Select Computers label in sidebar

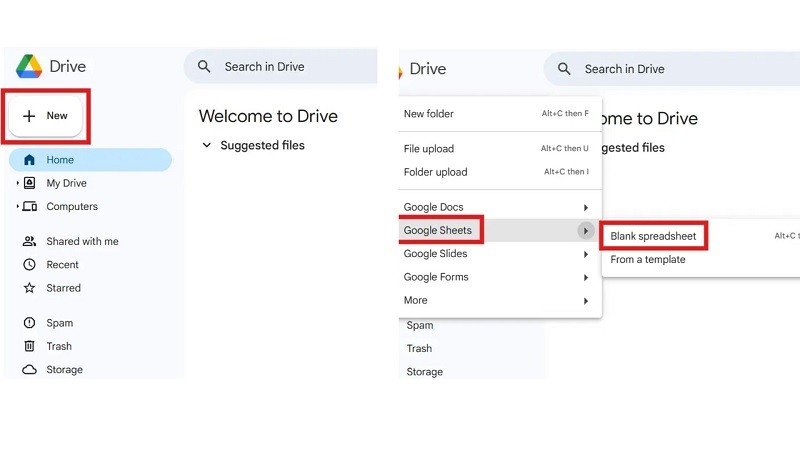72,207
